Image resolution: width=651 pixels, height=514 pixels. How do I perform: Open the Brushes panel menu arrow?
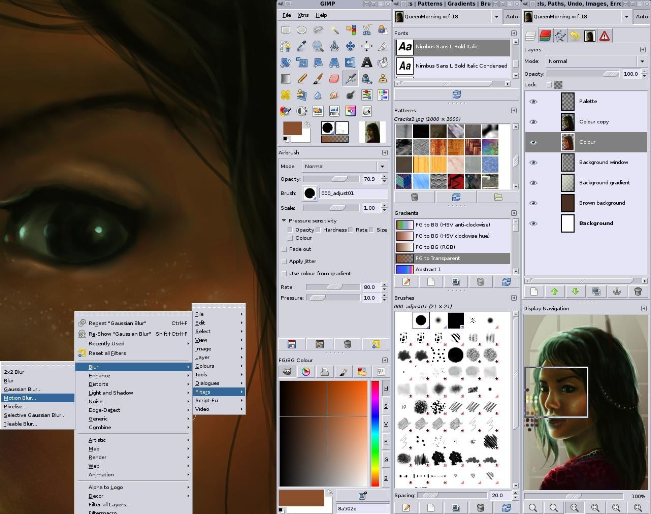pos(514,298)
